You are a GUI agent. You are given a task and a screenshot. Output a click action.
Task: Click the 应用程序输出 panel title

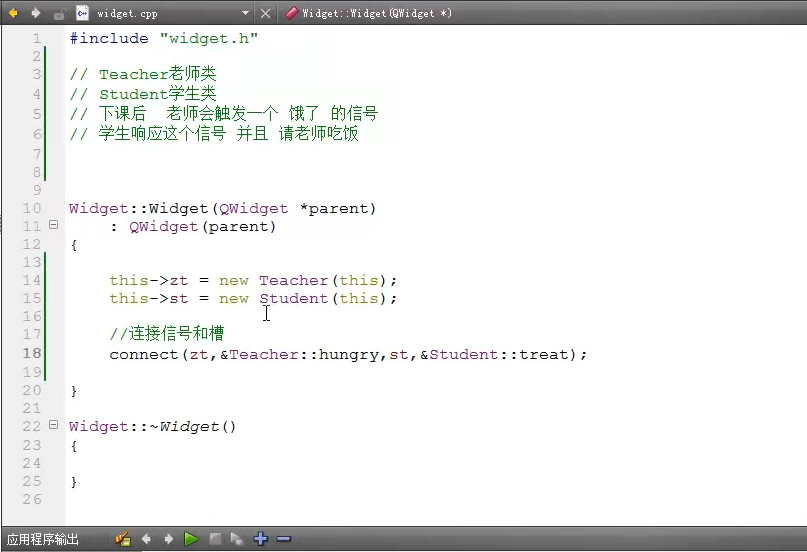pos(43,539)
